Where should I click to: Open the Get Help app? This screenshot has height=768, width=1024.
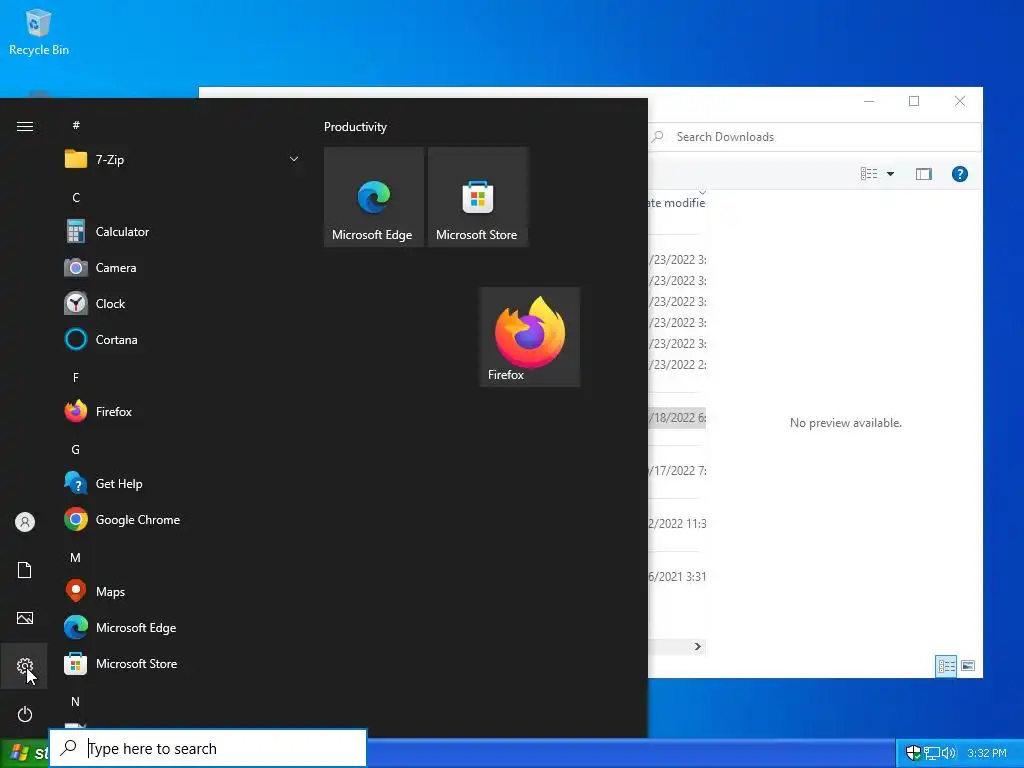coord(182,484)
